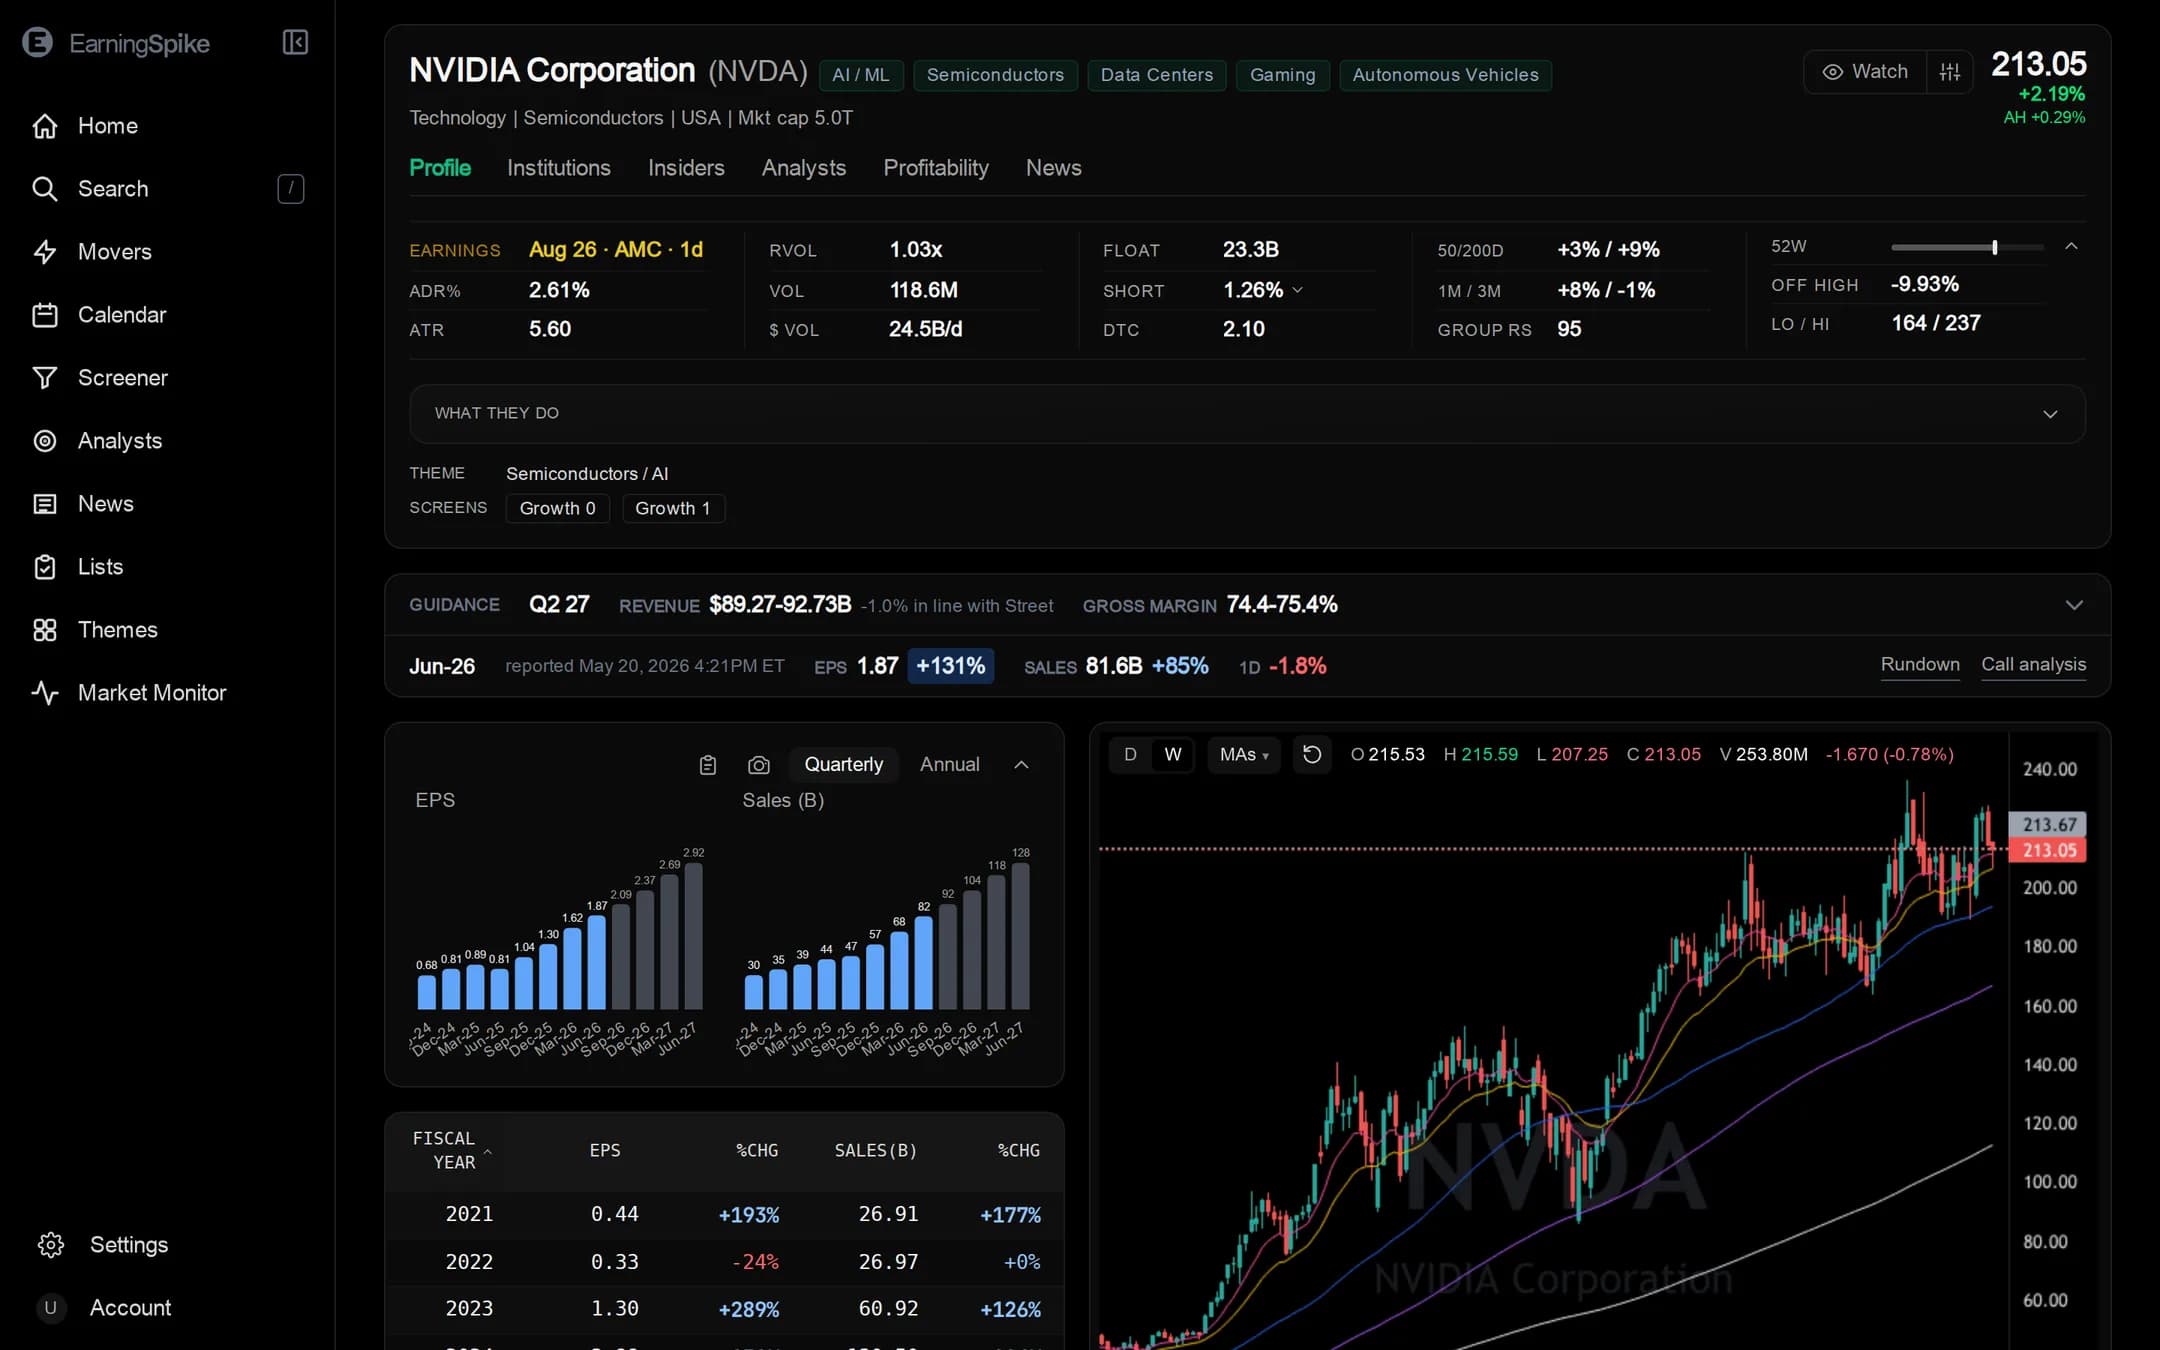Select the 2022 fiscal year row
Image resolution: width=2160 pixels, height=1350 pixels.
pos(724,1262)
